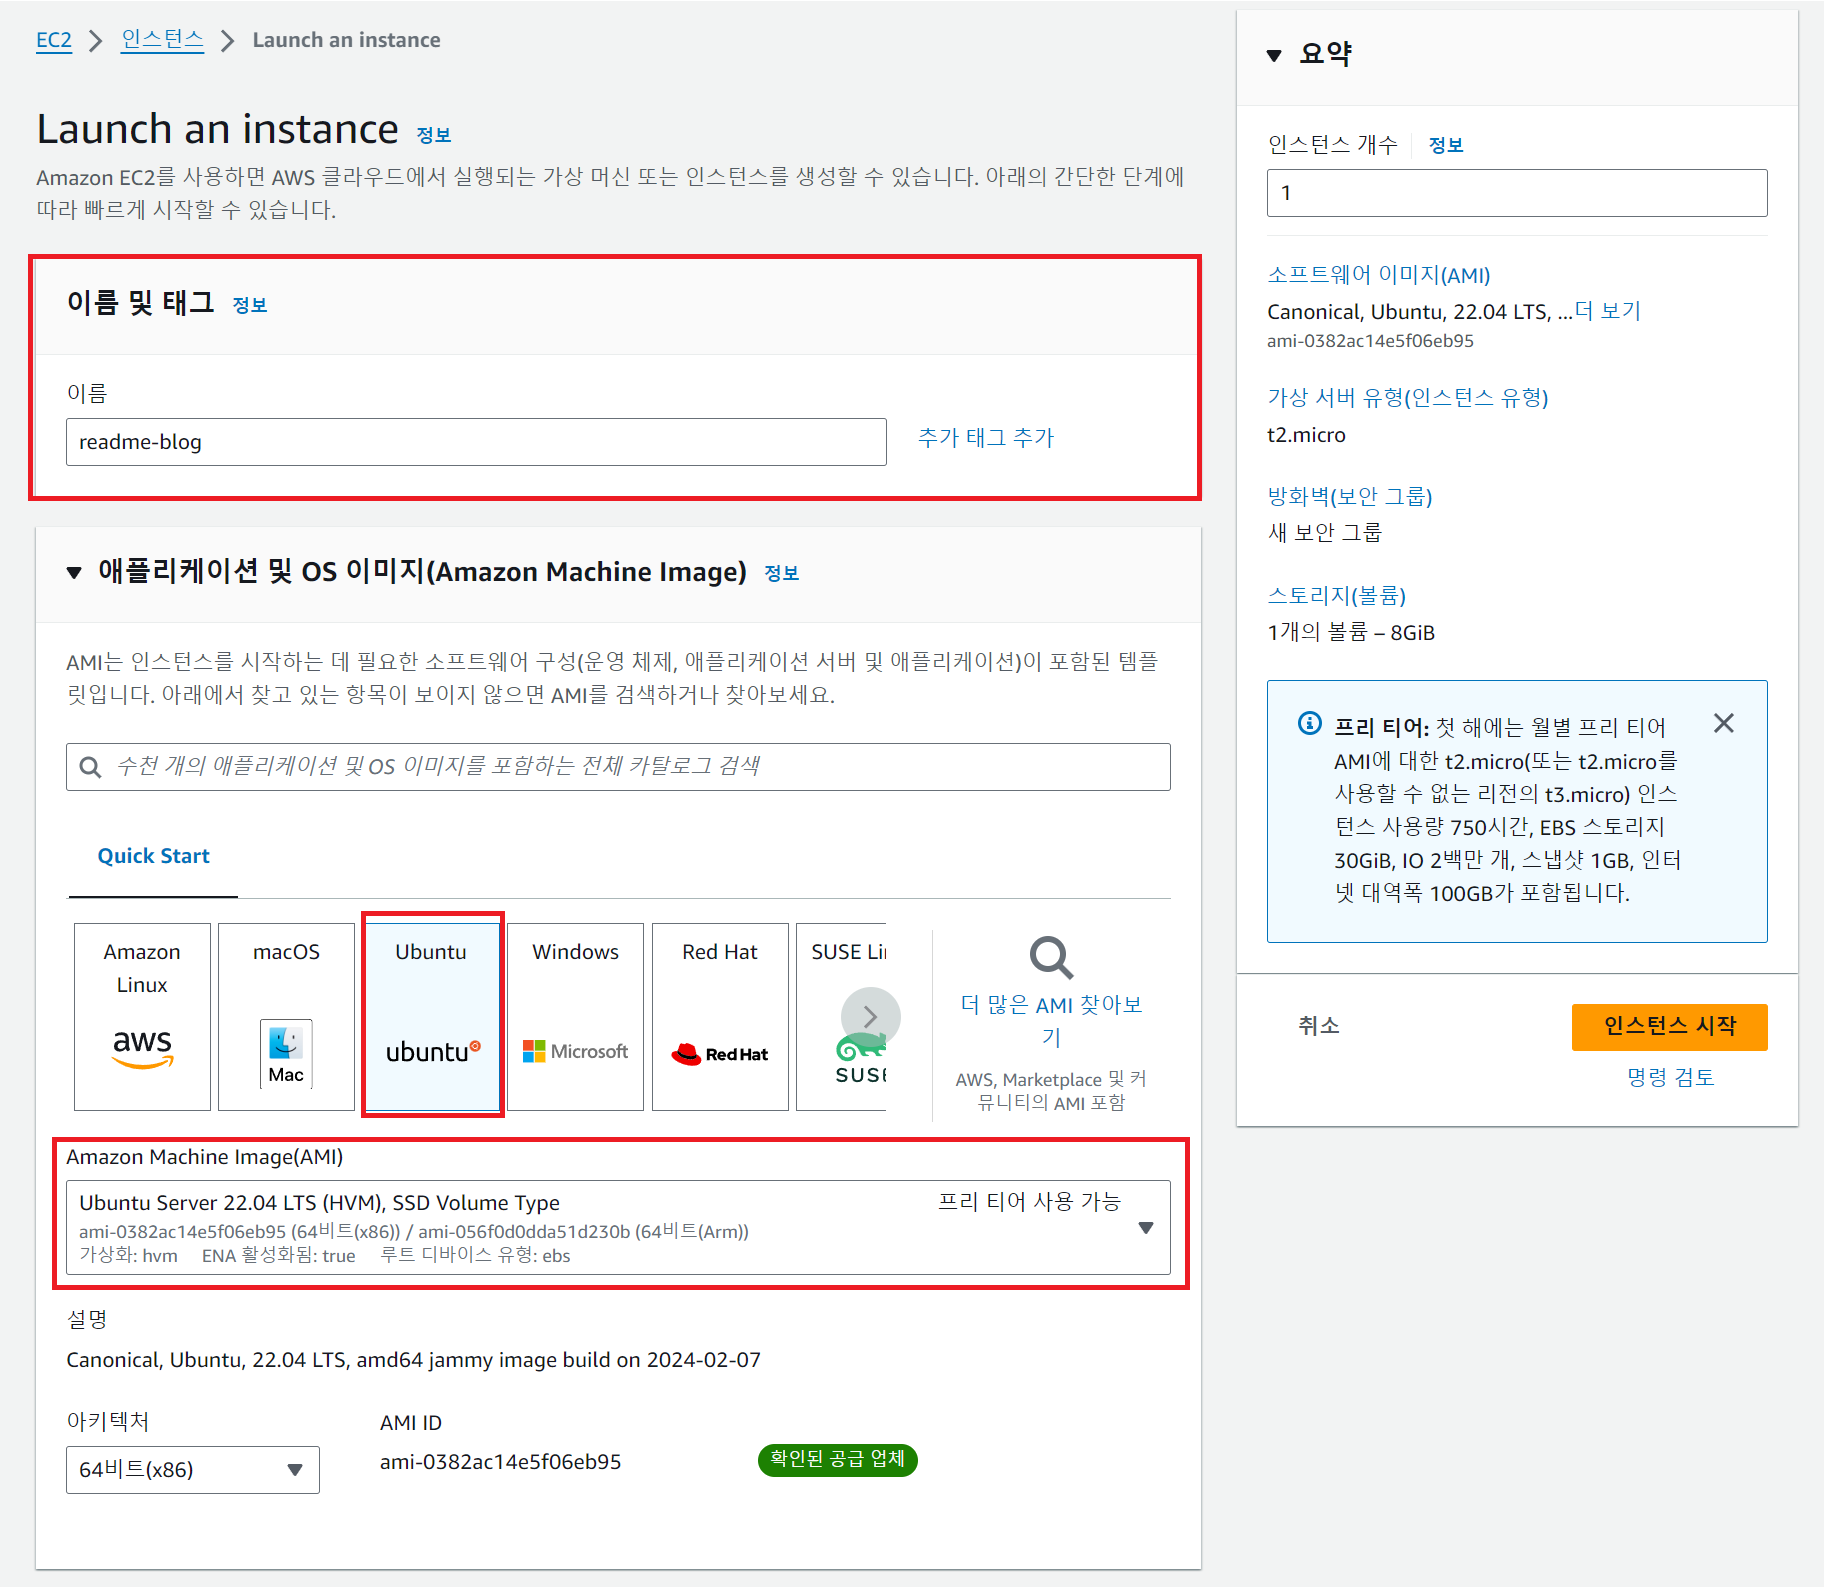Open the 인스턴스 breadcrumb link
Viewport: 1824px width, 1587px height.
[162, 40]
